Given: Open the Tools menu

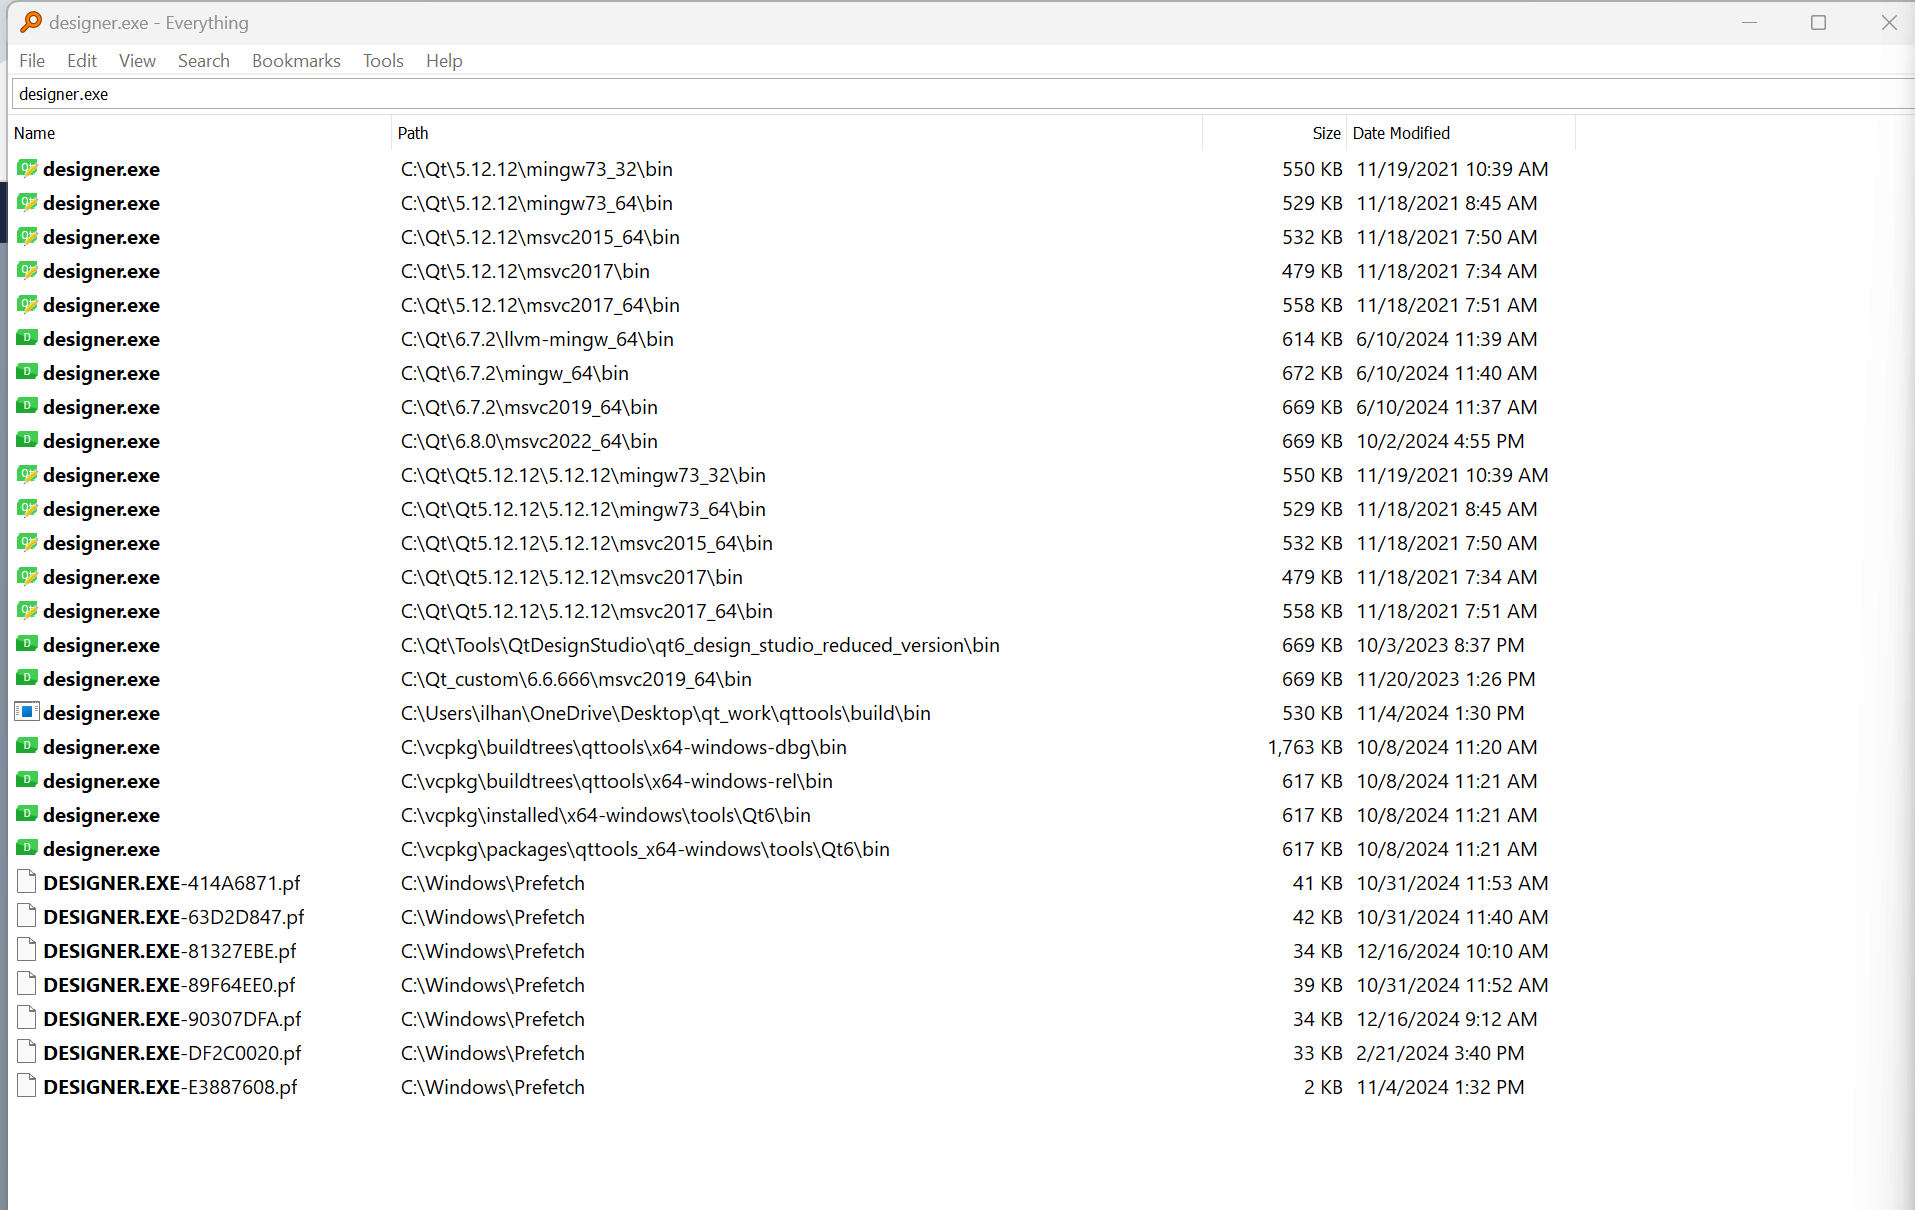Looking at the screenshot, I should point(383,61).
